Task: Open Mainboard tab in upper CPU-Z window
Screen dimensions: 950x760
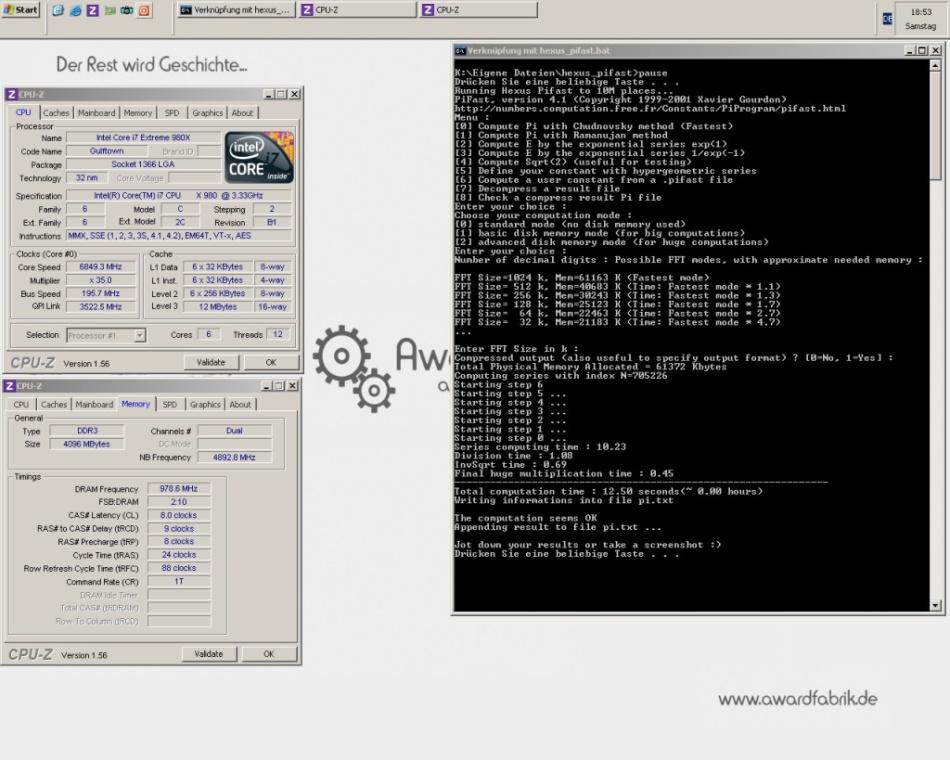Action: click(96, 113)
